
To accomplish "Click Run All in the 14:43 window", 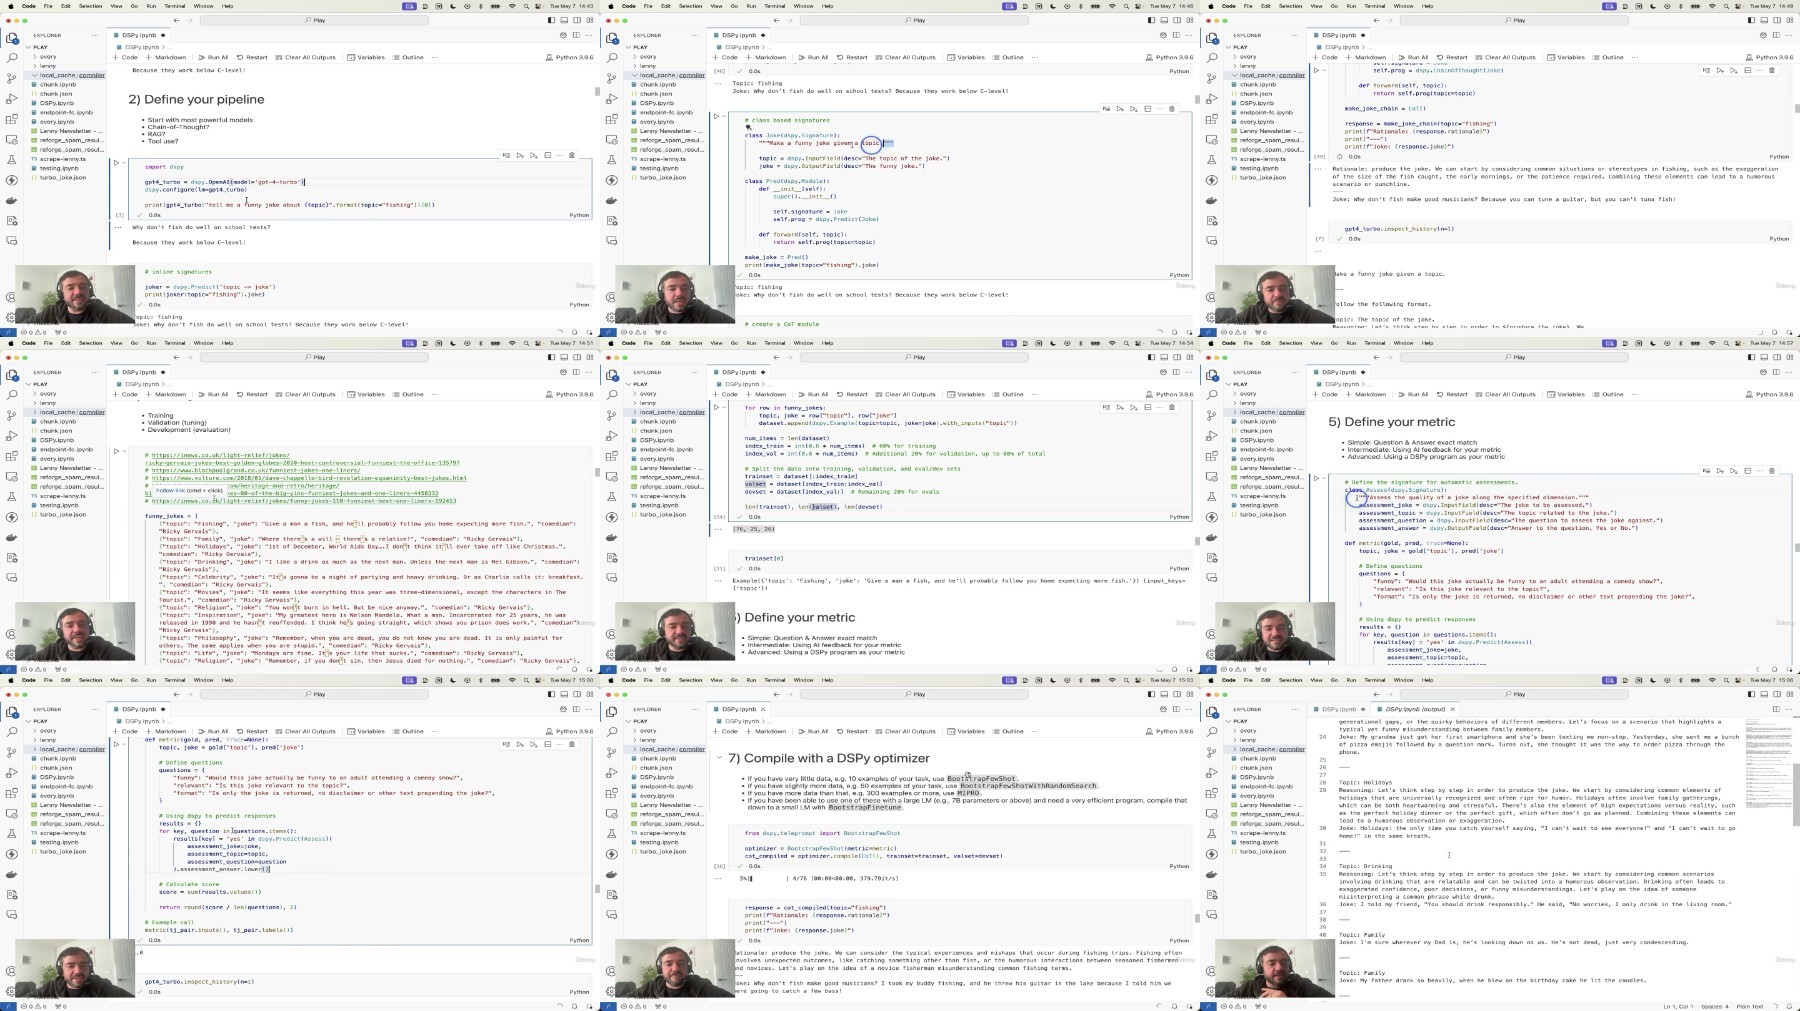I will tap(214, 57).
